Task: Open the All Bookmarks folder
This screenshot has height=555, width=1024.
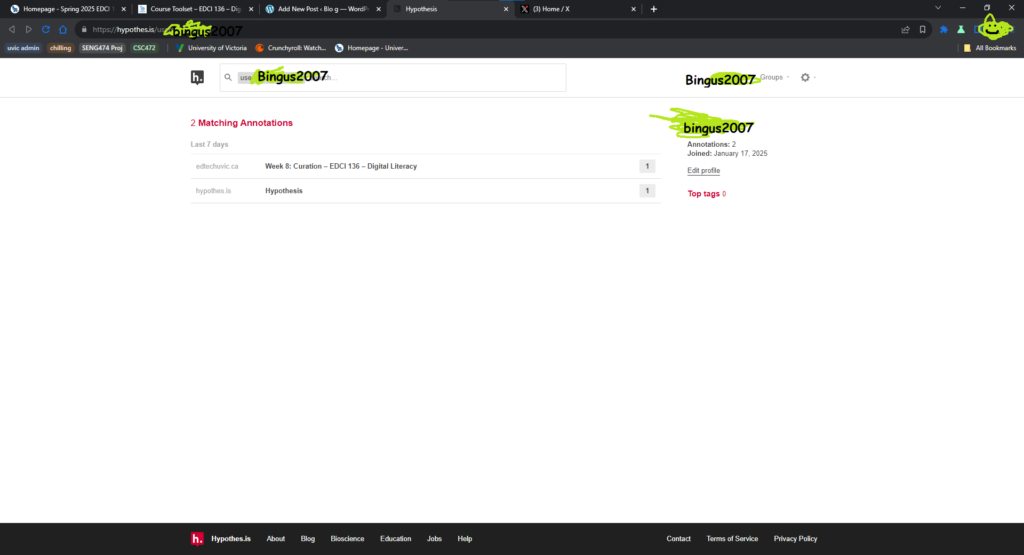Action: coord(990,48)
